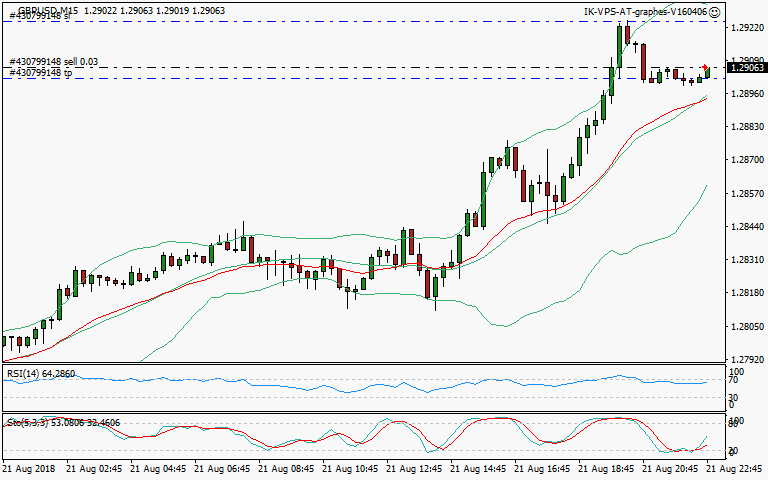Click the 21 Aug 02:45 time label
Screen dimensions: 768x480
[94, 469]
